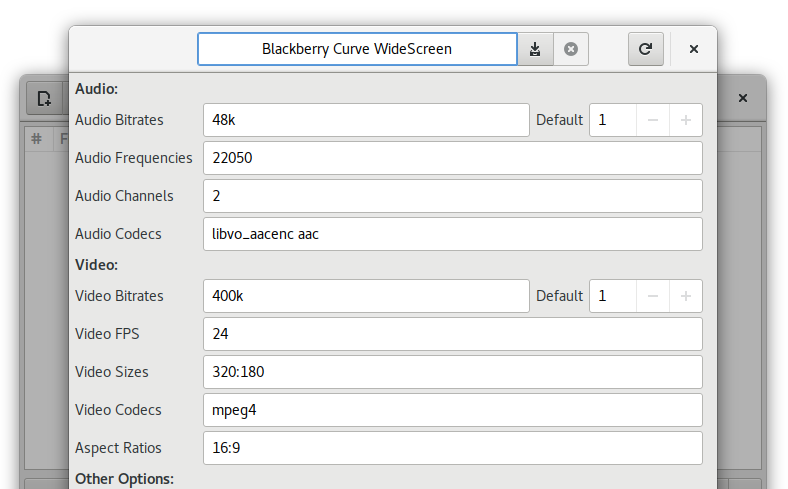Click the Audio Codecs field libvo_aacenc aac

pyautogui.click(x=453, y=234)
